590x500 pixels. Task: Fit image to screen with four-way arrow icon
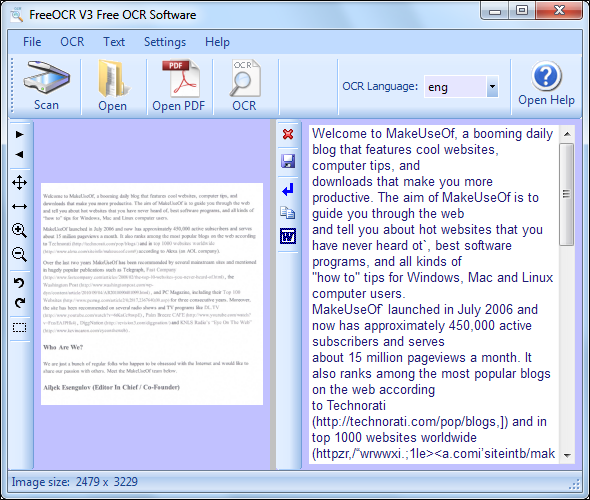pos(20,183)
